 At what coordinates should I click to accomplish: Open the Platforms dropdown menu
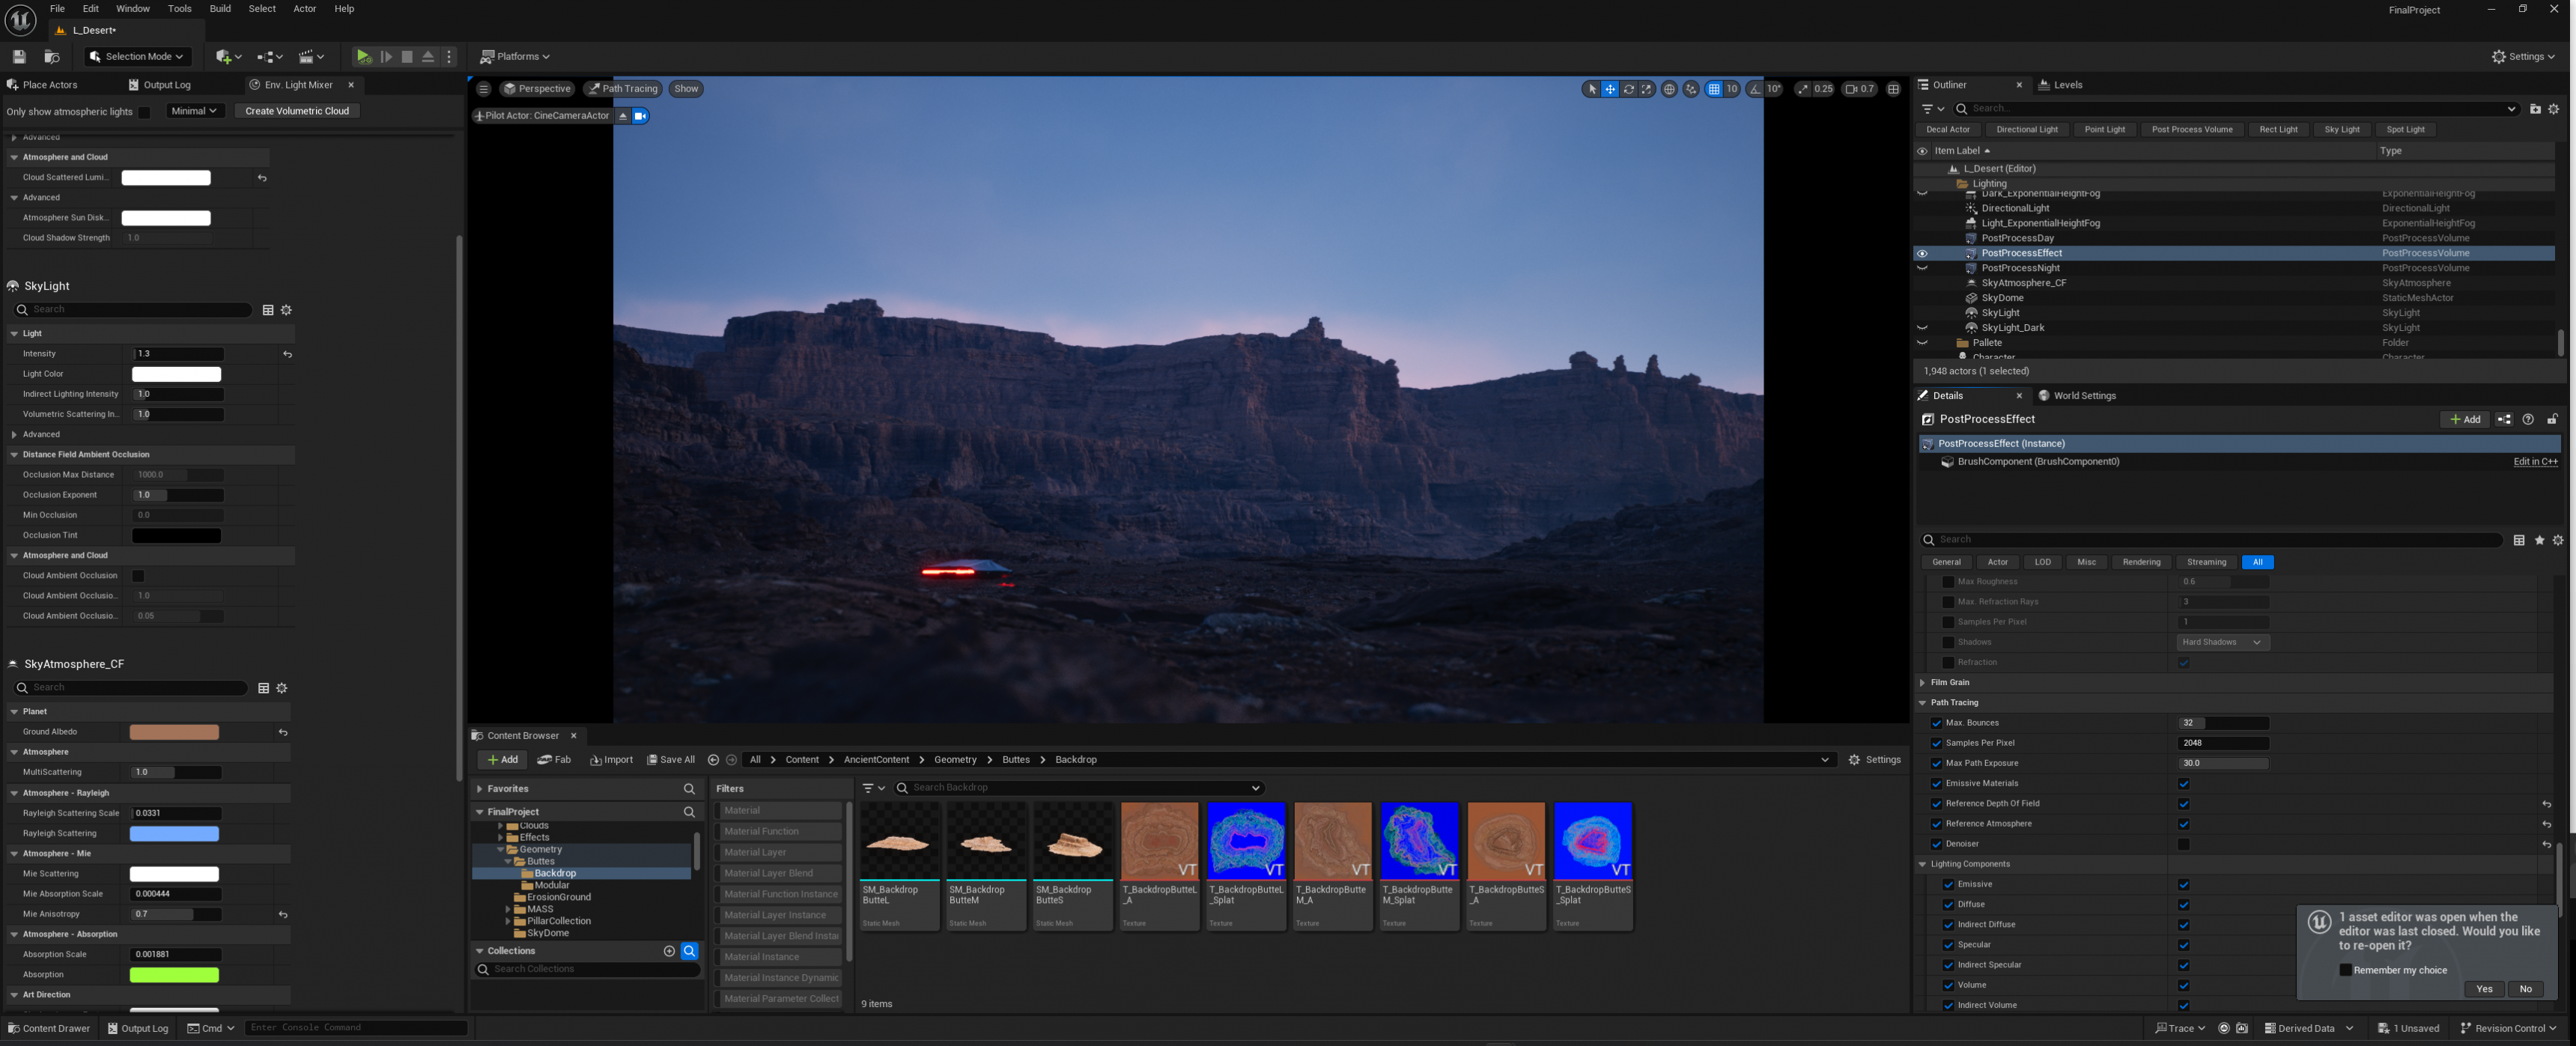(515, 57)
